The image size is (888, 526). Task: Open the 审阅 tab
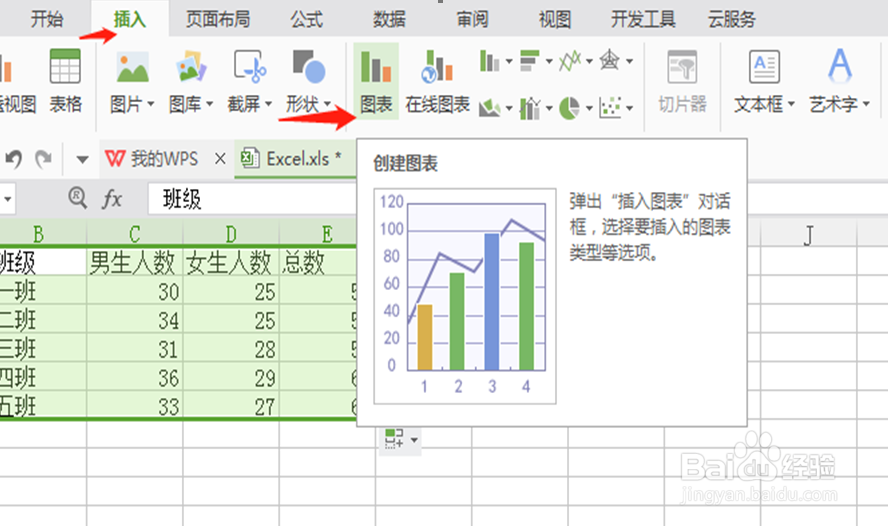coord(472,19)
